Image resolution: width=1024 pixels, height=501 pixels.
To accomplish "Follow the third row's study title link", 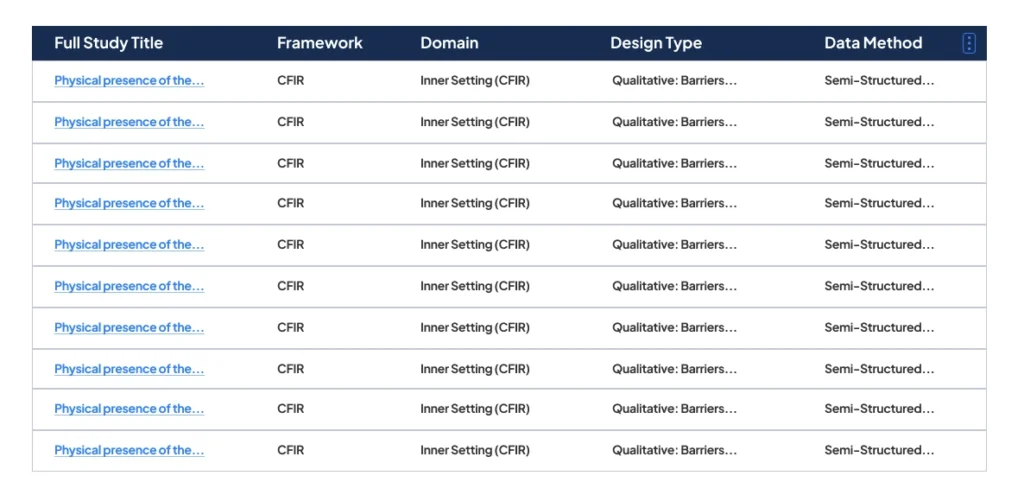I will click(129, 163).
